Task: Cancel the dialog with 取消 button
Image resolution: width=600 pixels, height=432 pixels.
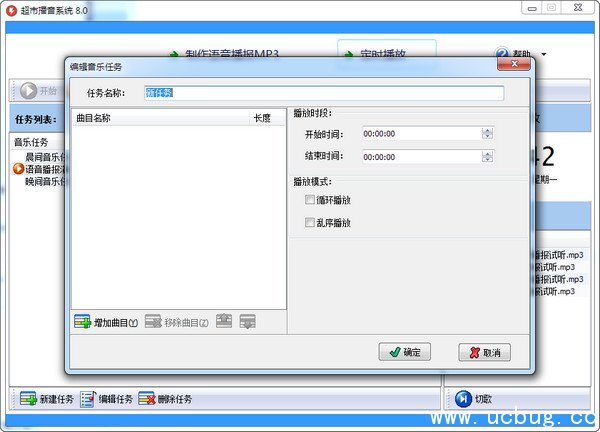Action: [x=484, y=352]
